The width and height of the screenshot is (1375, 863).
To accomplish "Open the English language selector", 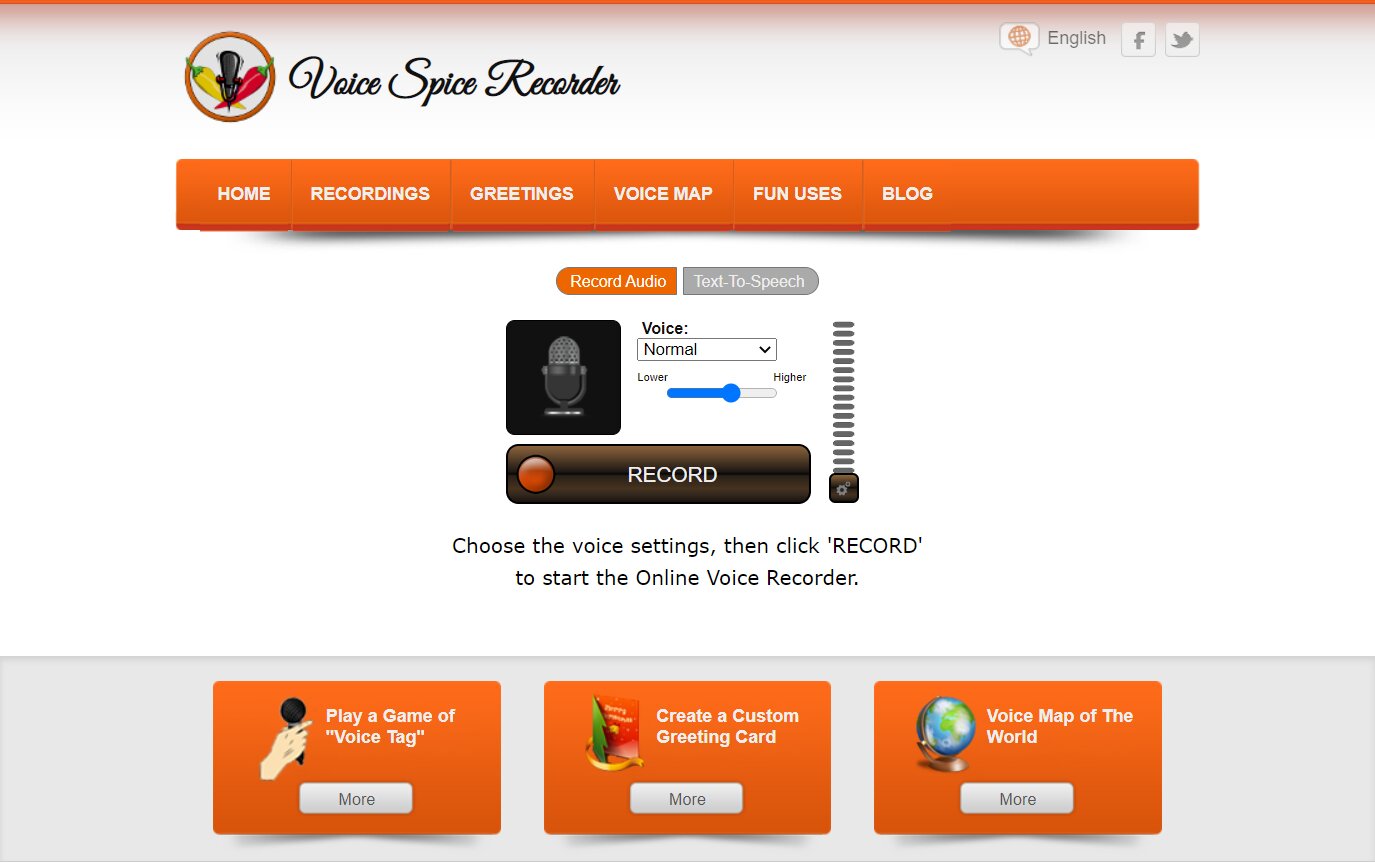I will pos(1076,38).
